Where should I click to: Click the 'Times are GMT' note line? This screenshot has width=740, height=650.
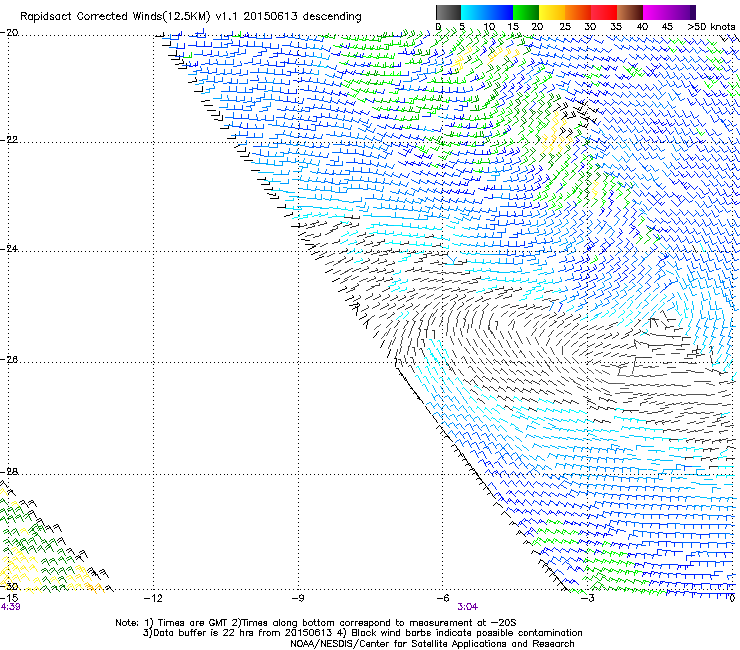coord(316,623)
